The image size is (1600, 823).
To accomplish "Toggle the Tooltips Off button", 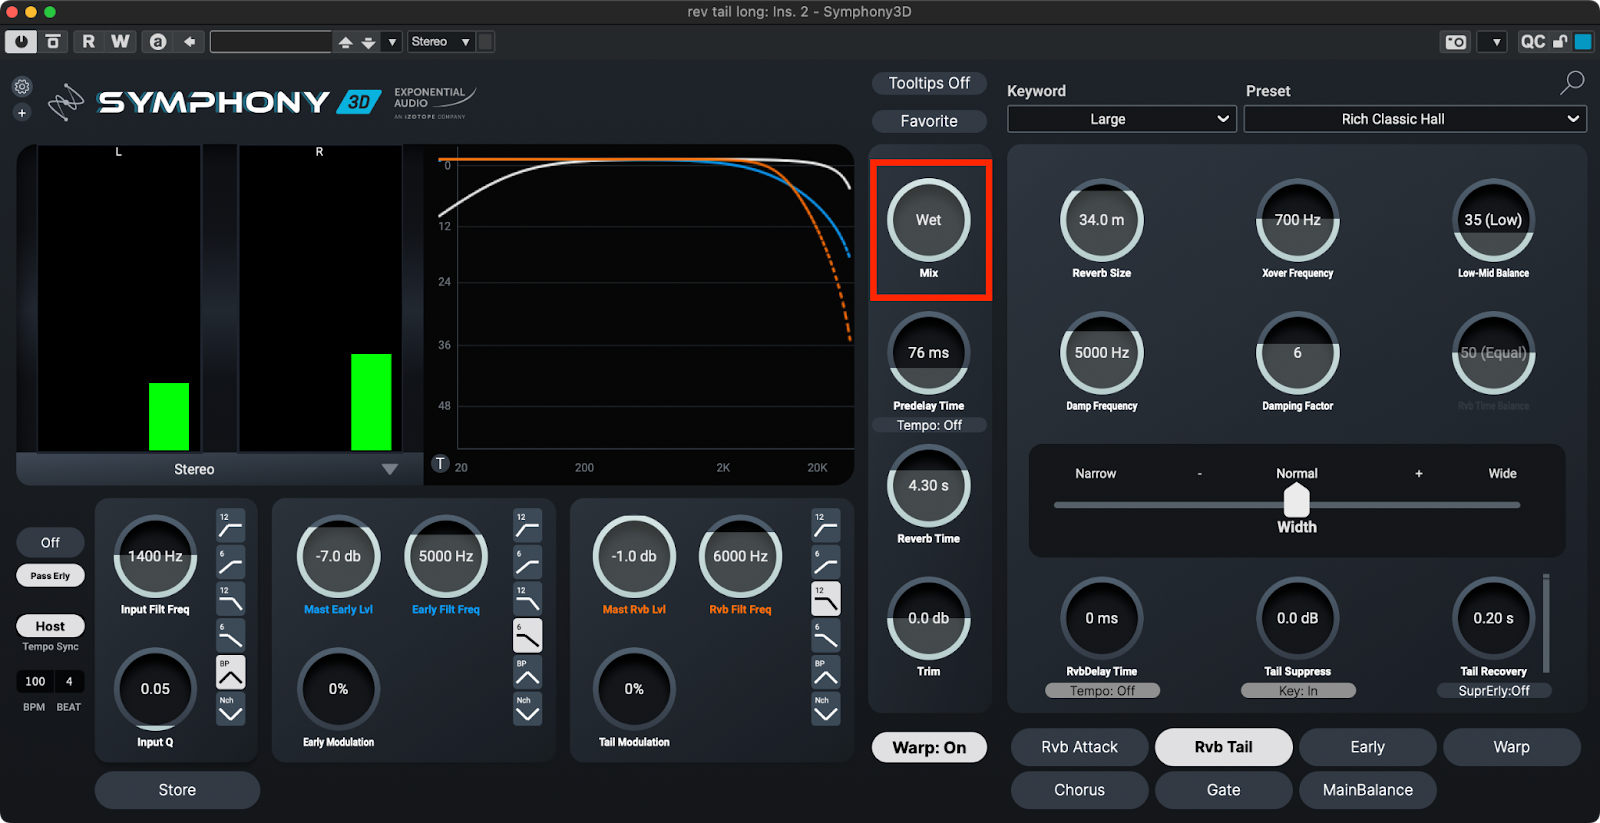I will point(929,83).
